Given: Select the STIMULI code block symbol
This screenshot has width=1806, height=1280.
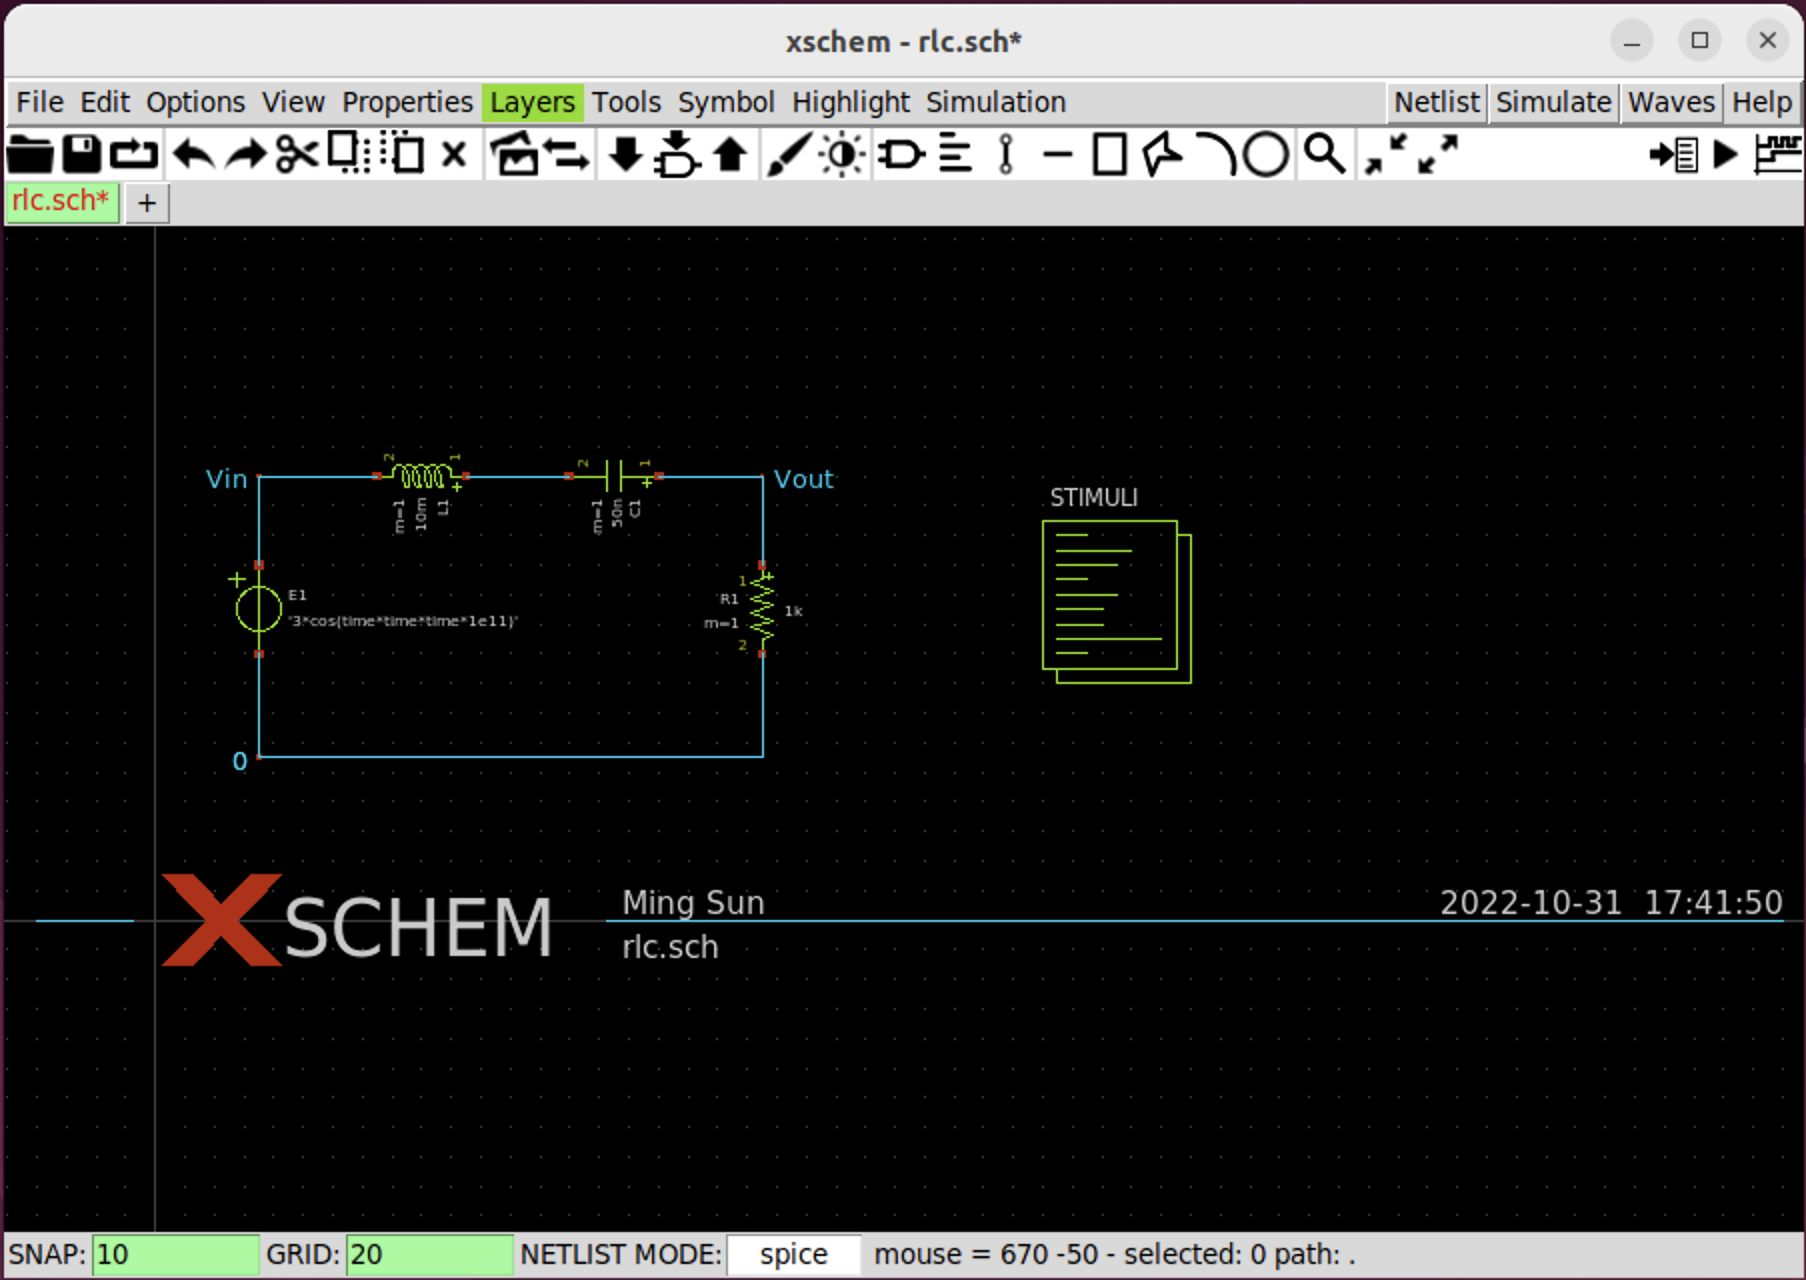Looking at the screenshot, I should click(x=1116, y=602).
